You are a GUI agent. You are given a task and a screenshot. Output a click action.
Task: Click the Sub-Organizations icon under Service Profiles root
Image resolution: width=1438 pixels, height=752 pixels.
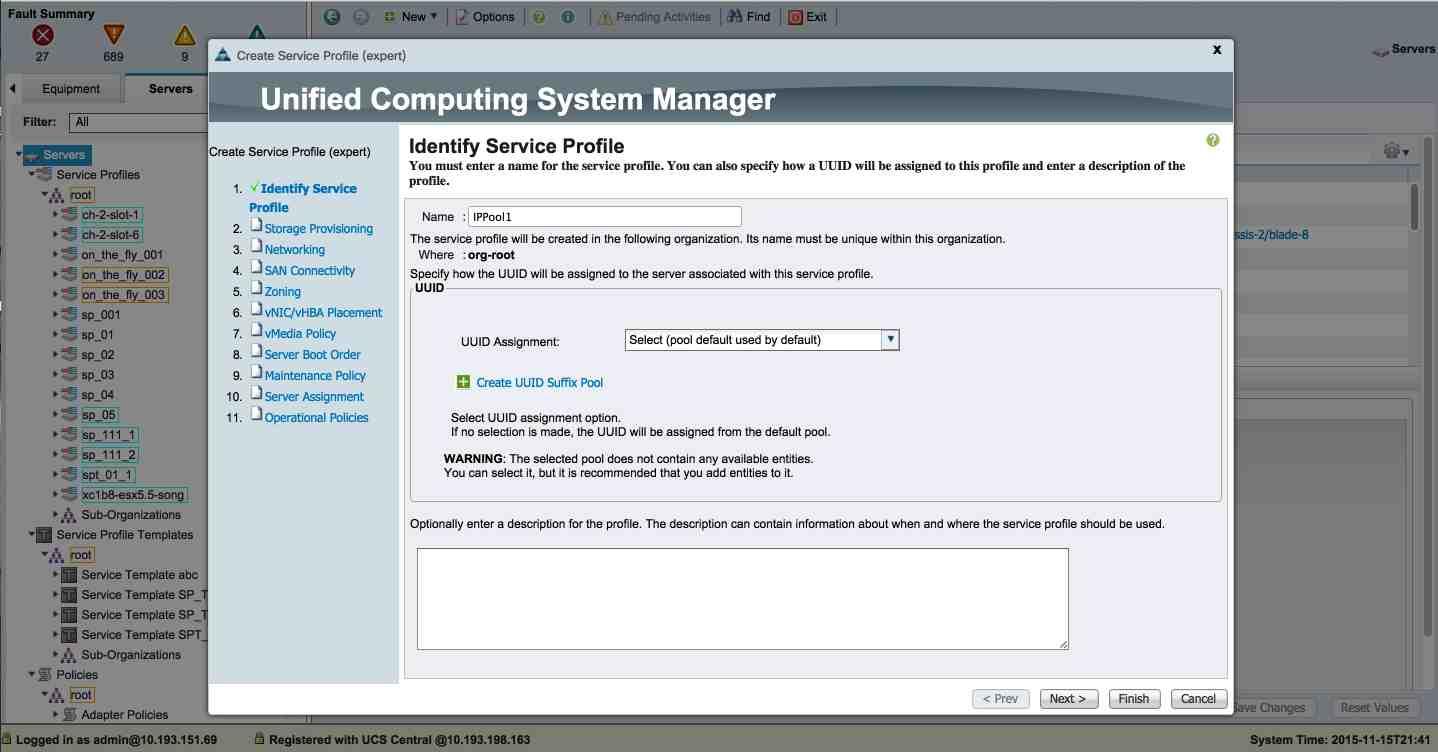point(69,515)
